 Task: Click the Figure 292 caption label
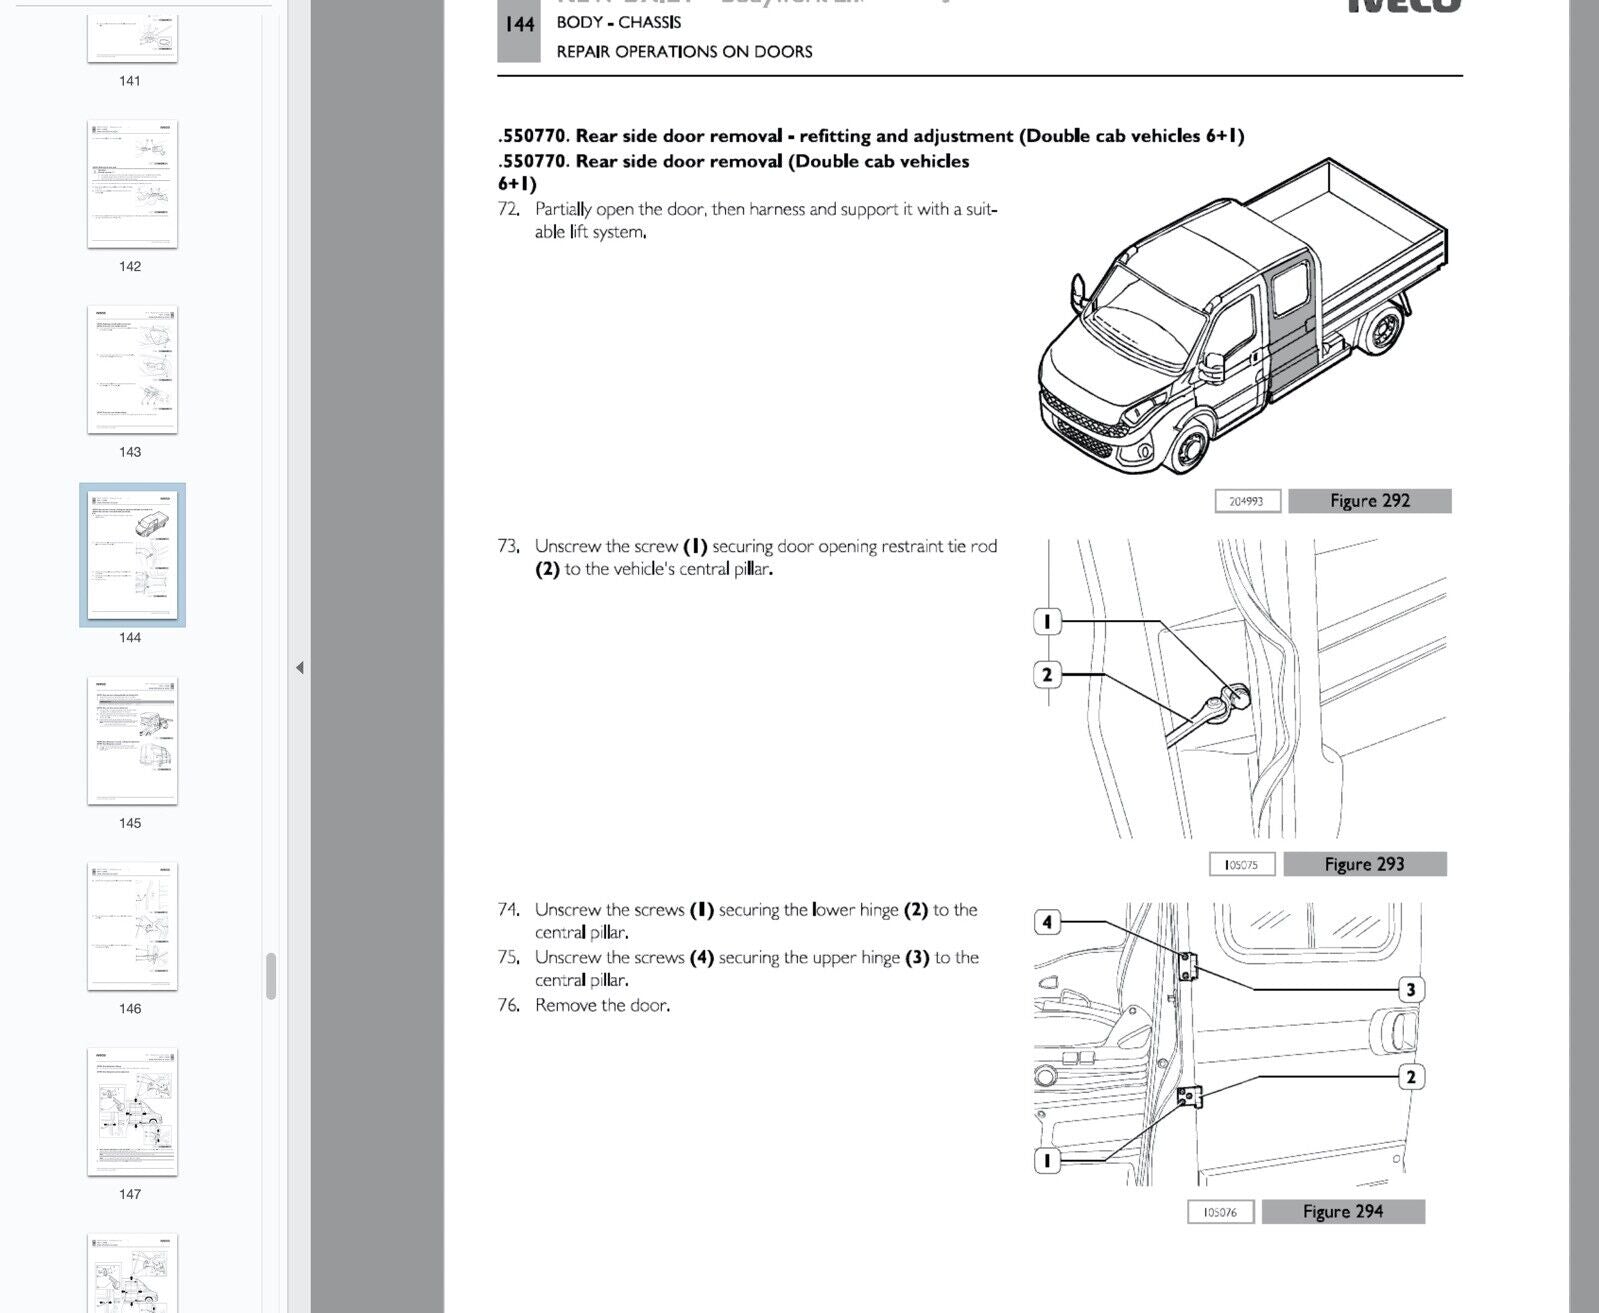click(x=1369, y=501)
